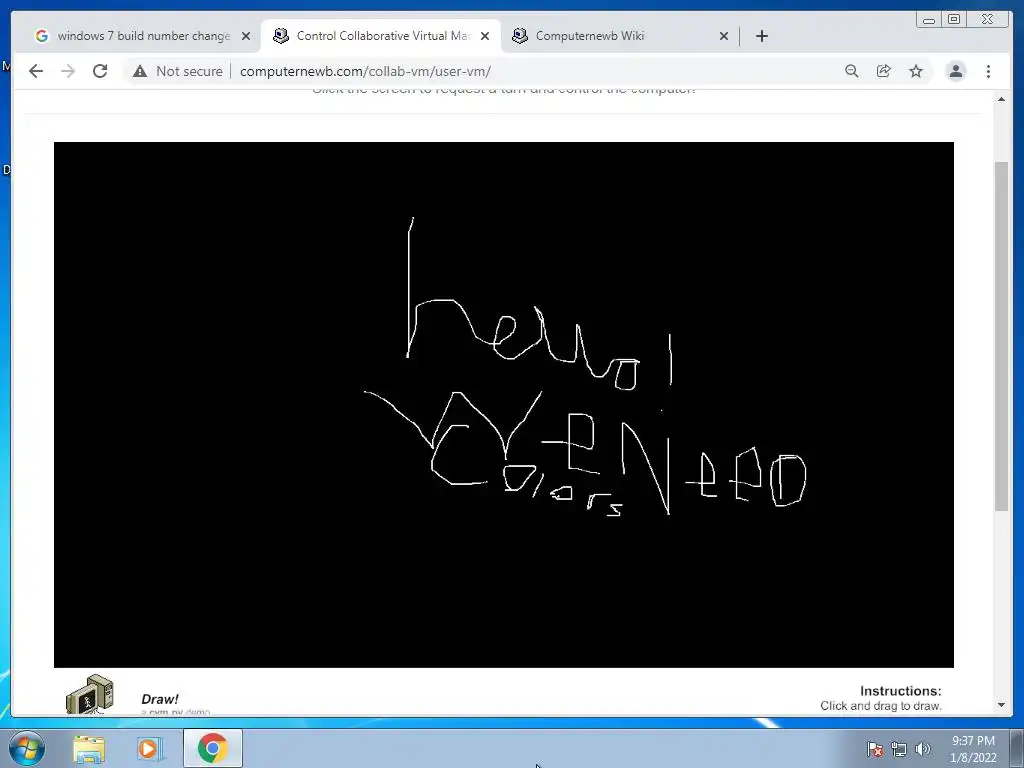Restore down the Chrome window
The width and height of the screenshot is (1024, 768).
click(954, 20)
